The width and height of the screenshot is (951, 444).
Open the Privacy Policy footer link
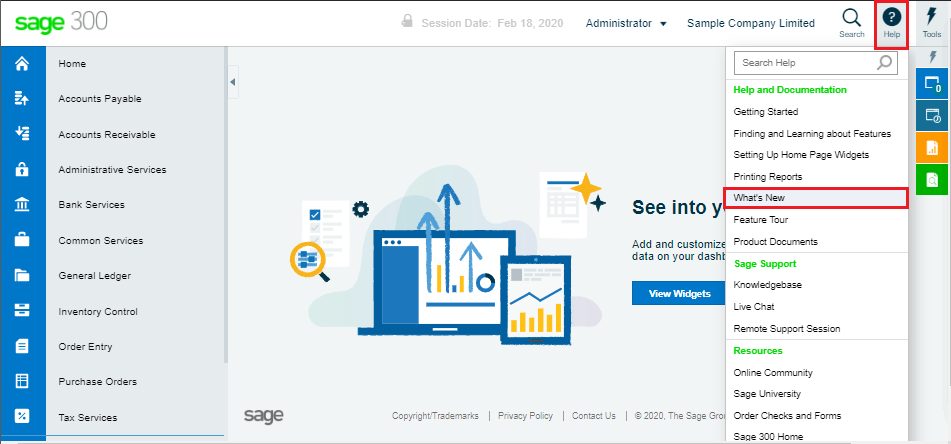[525, 415]
